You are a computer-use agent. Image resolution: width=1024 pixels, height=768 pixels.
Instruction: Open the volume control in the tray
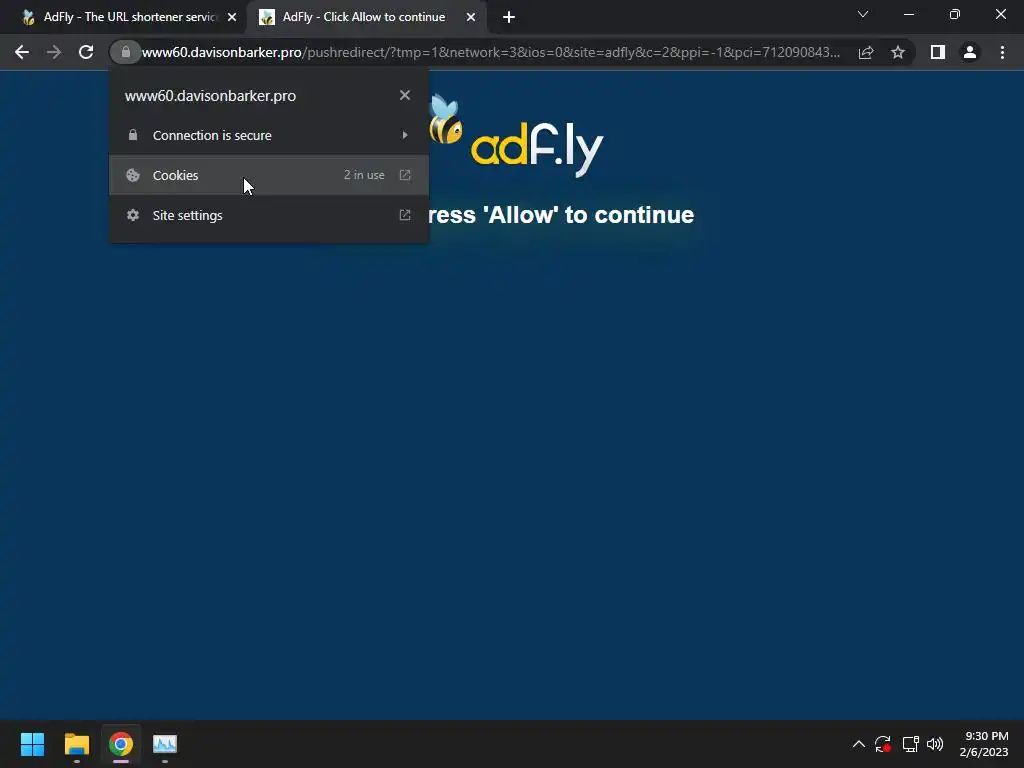pyautogui.click(x=935, y=744)
